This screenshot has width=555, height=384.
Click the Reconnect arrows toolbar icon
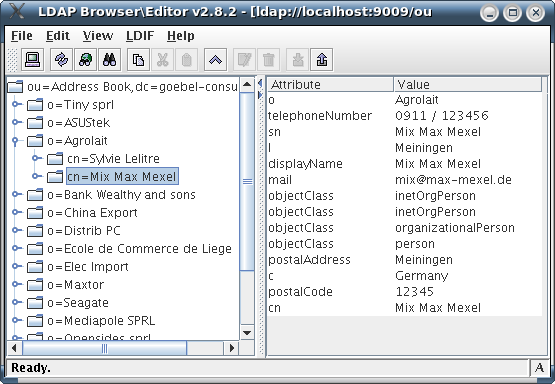(x=61, y=59)
